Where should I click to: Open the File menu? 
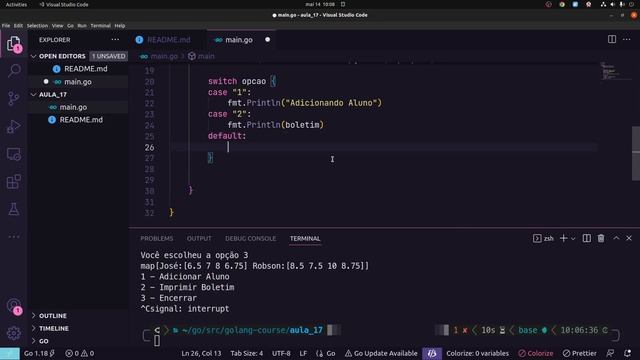click(6, 25)
